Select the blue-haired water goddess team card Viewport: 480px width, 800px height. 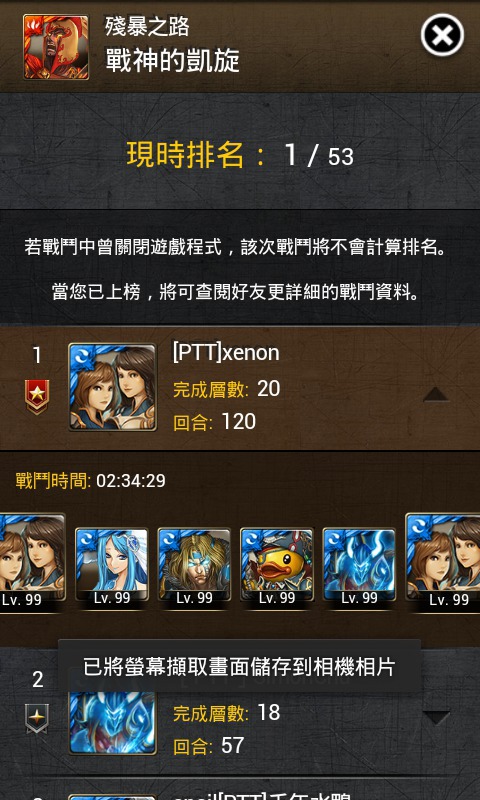pyautogui.click(x=112, y=565)
